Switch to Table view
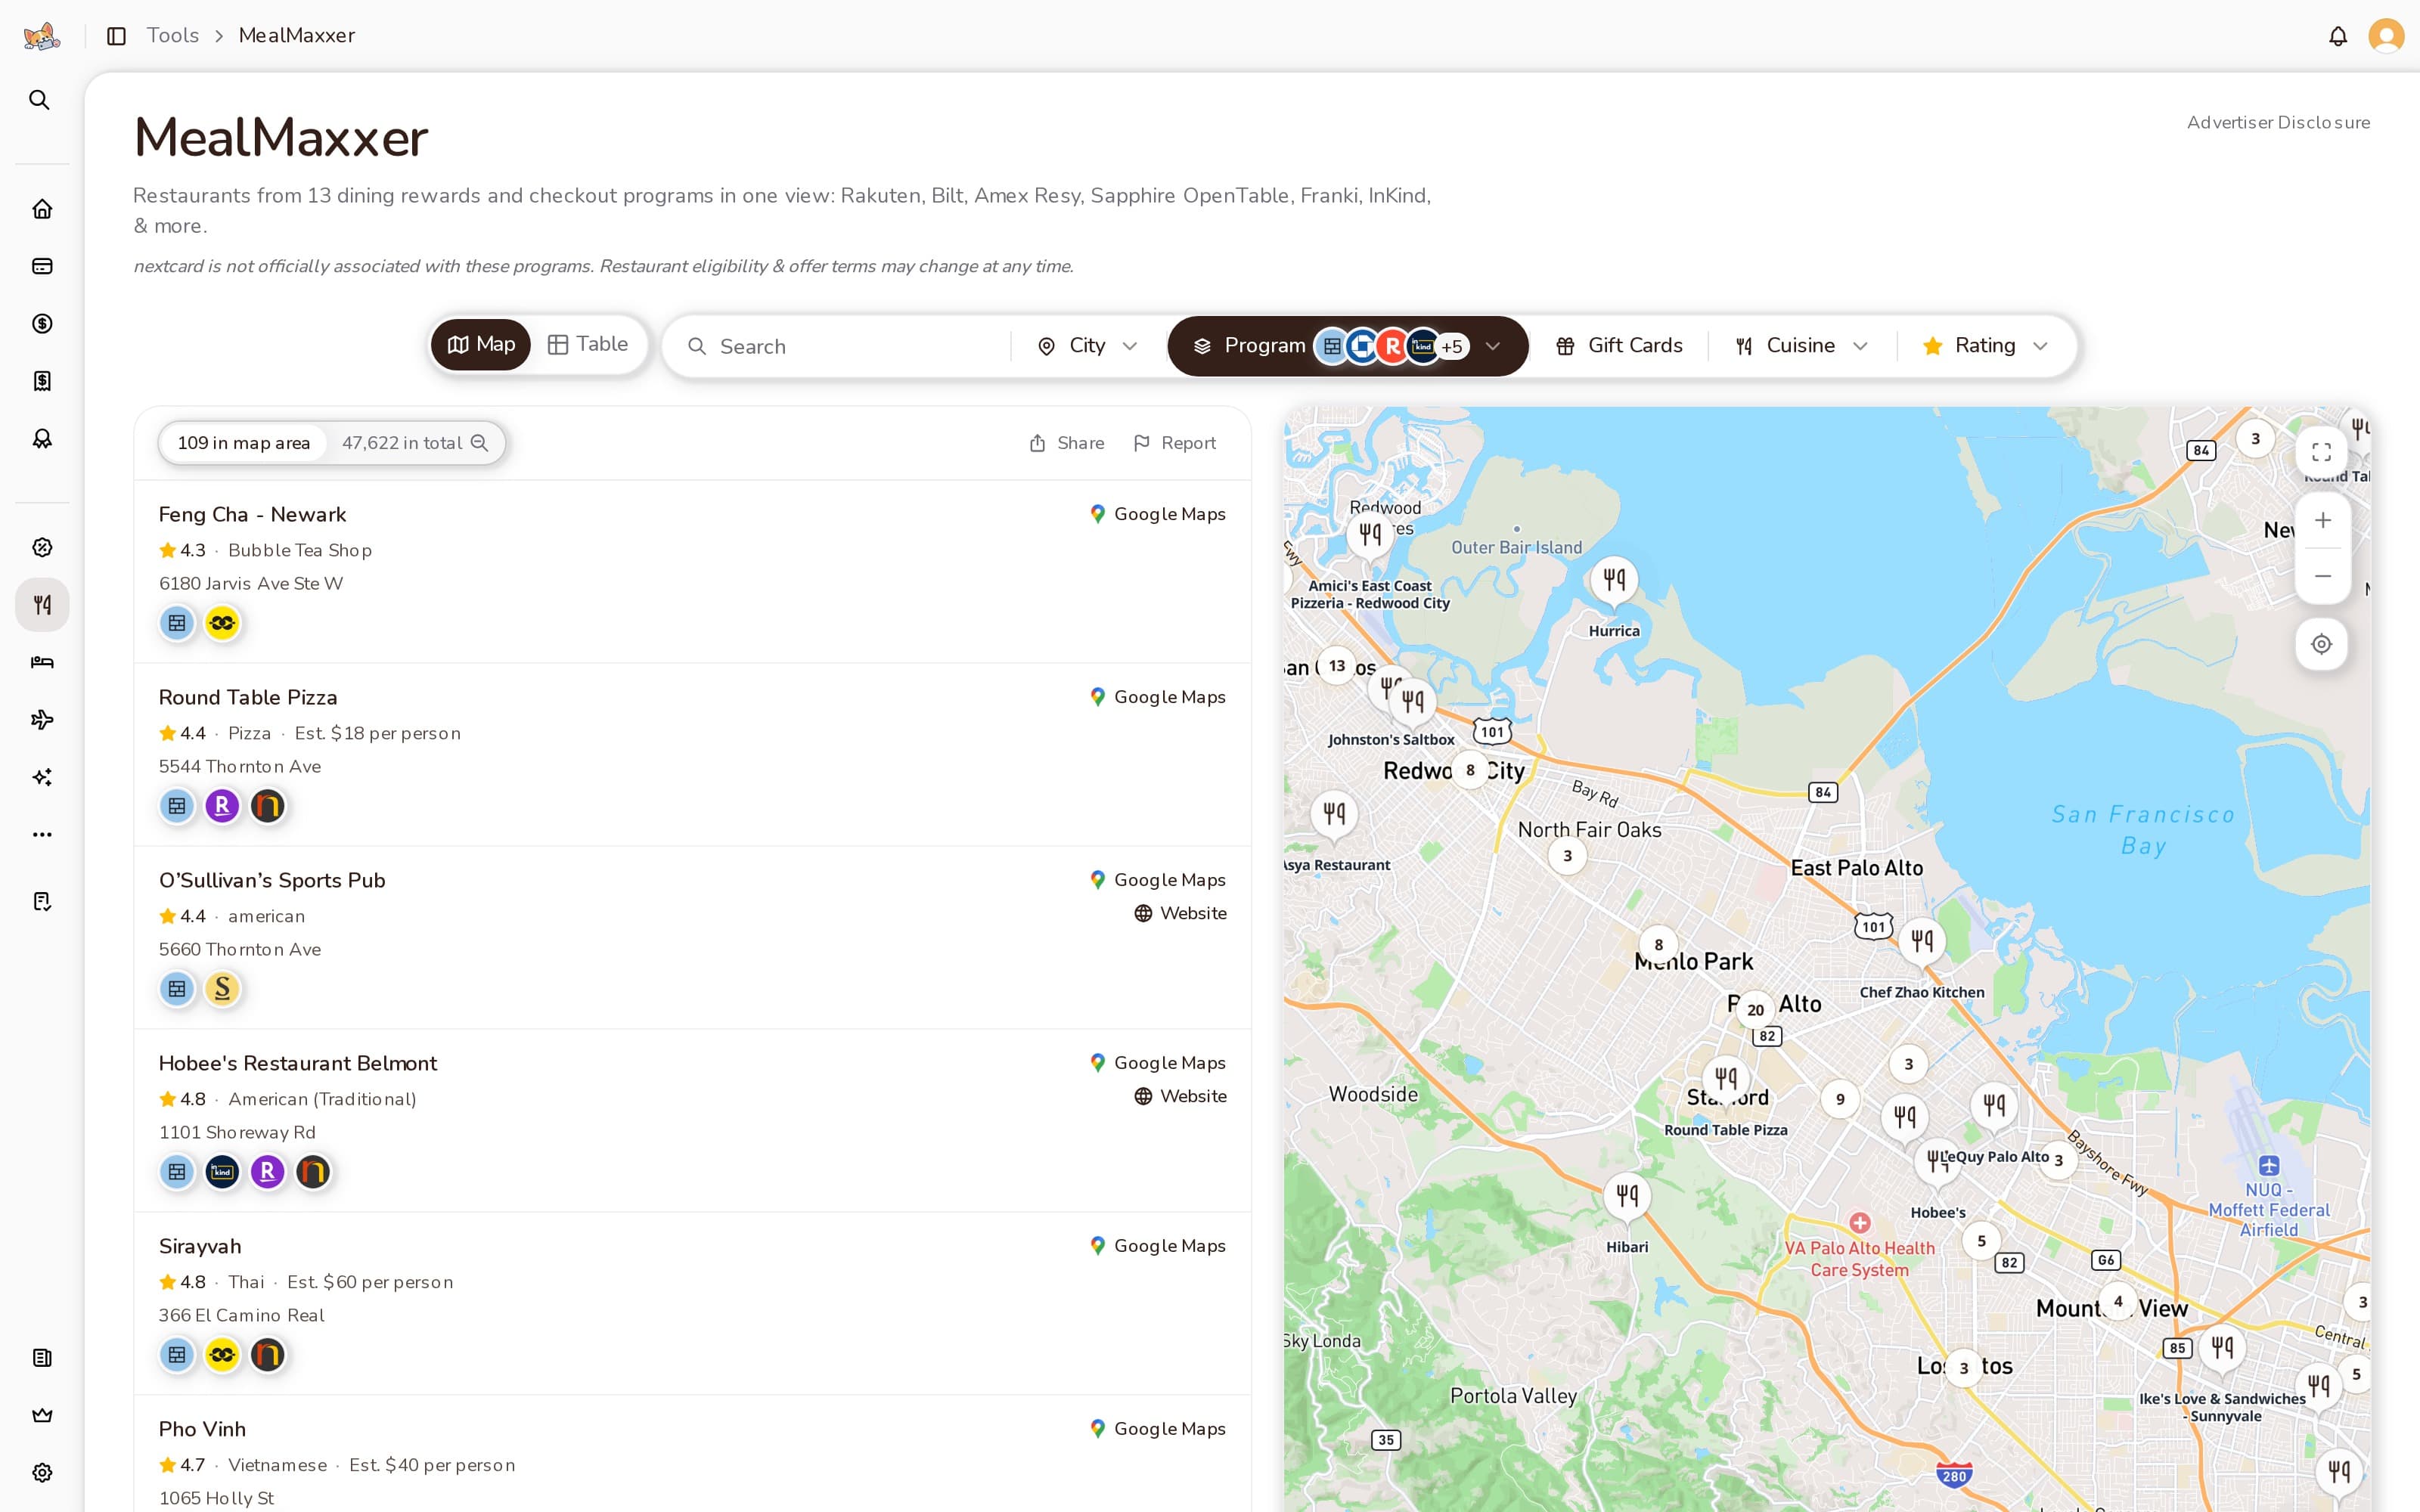Image resolution: width=2420 pixels, height=1512 pixels. [588, 345]
